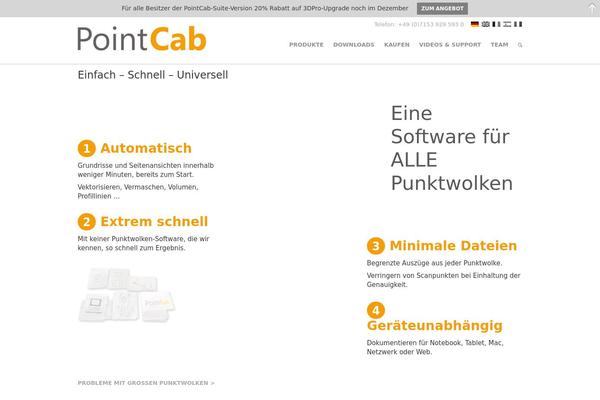The image size is (600, 400).
Task: Click the Extrem schnell heading
Action: tap(154, 222)
